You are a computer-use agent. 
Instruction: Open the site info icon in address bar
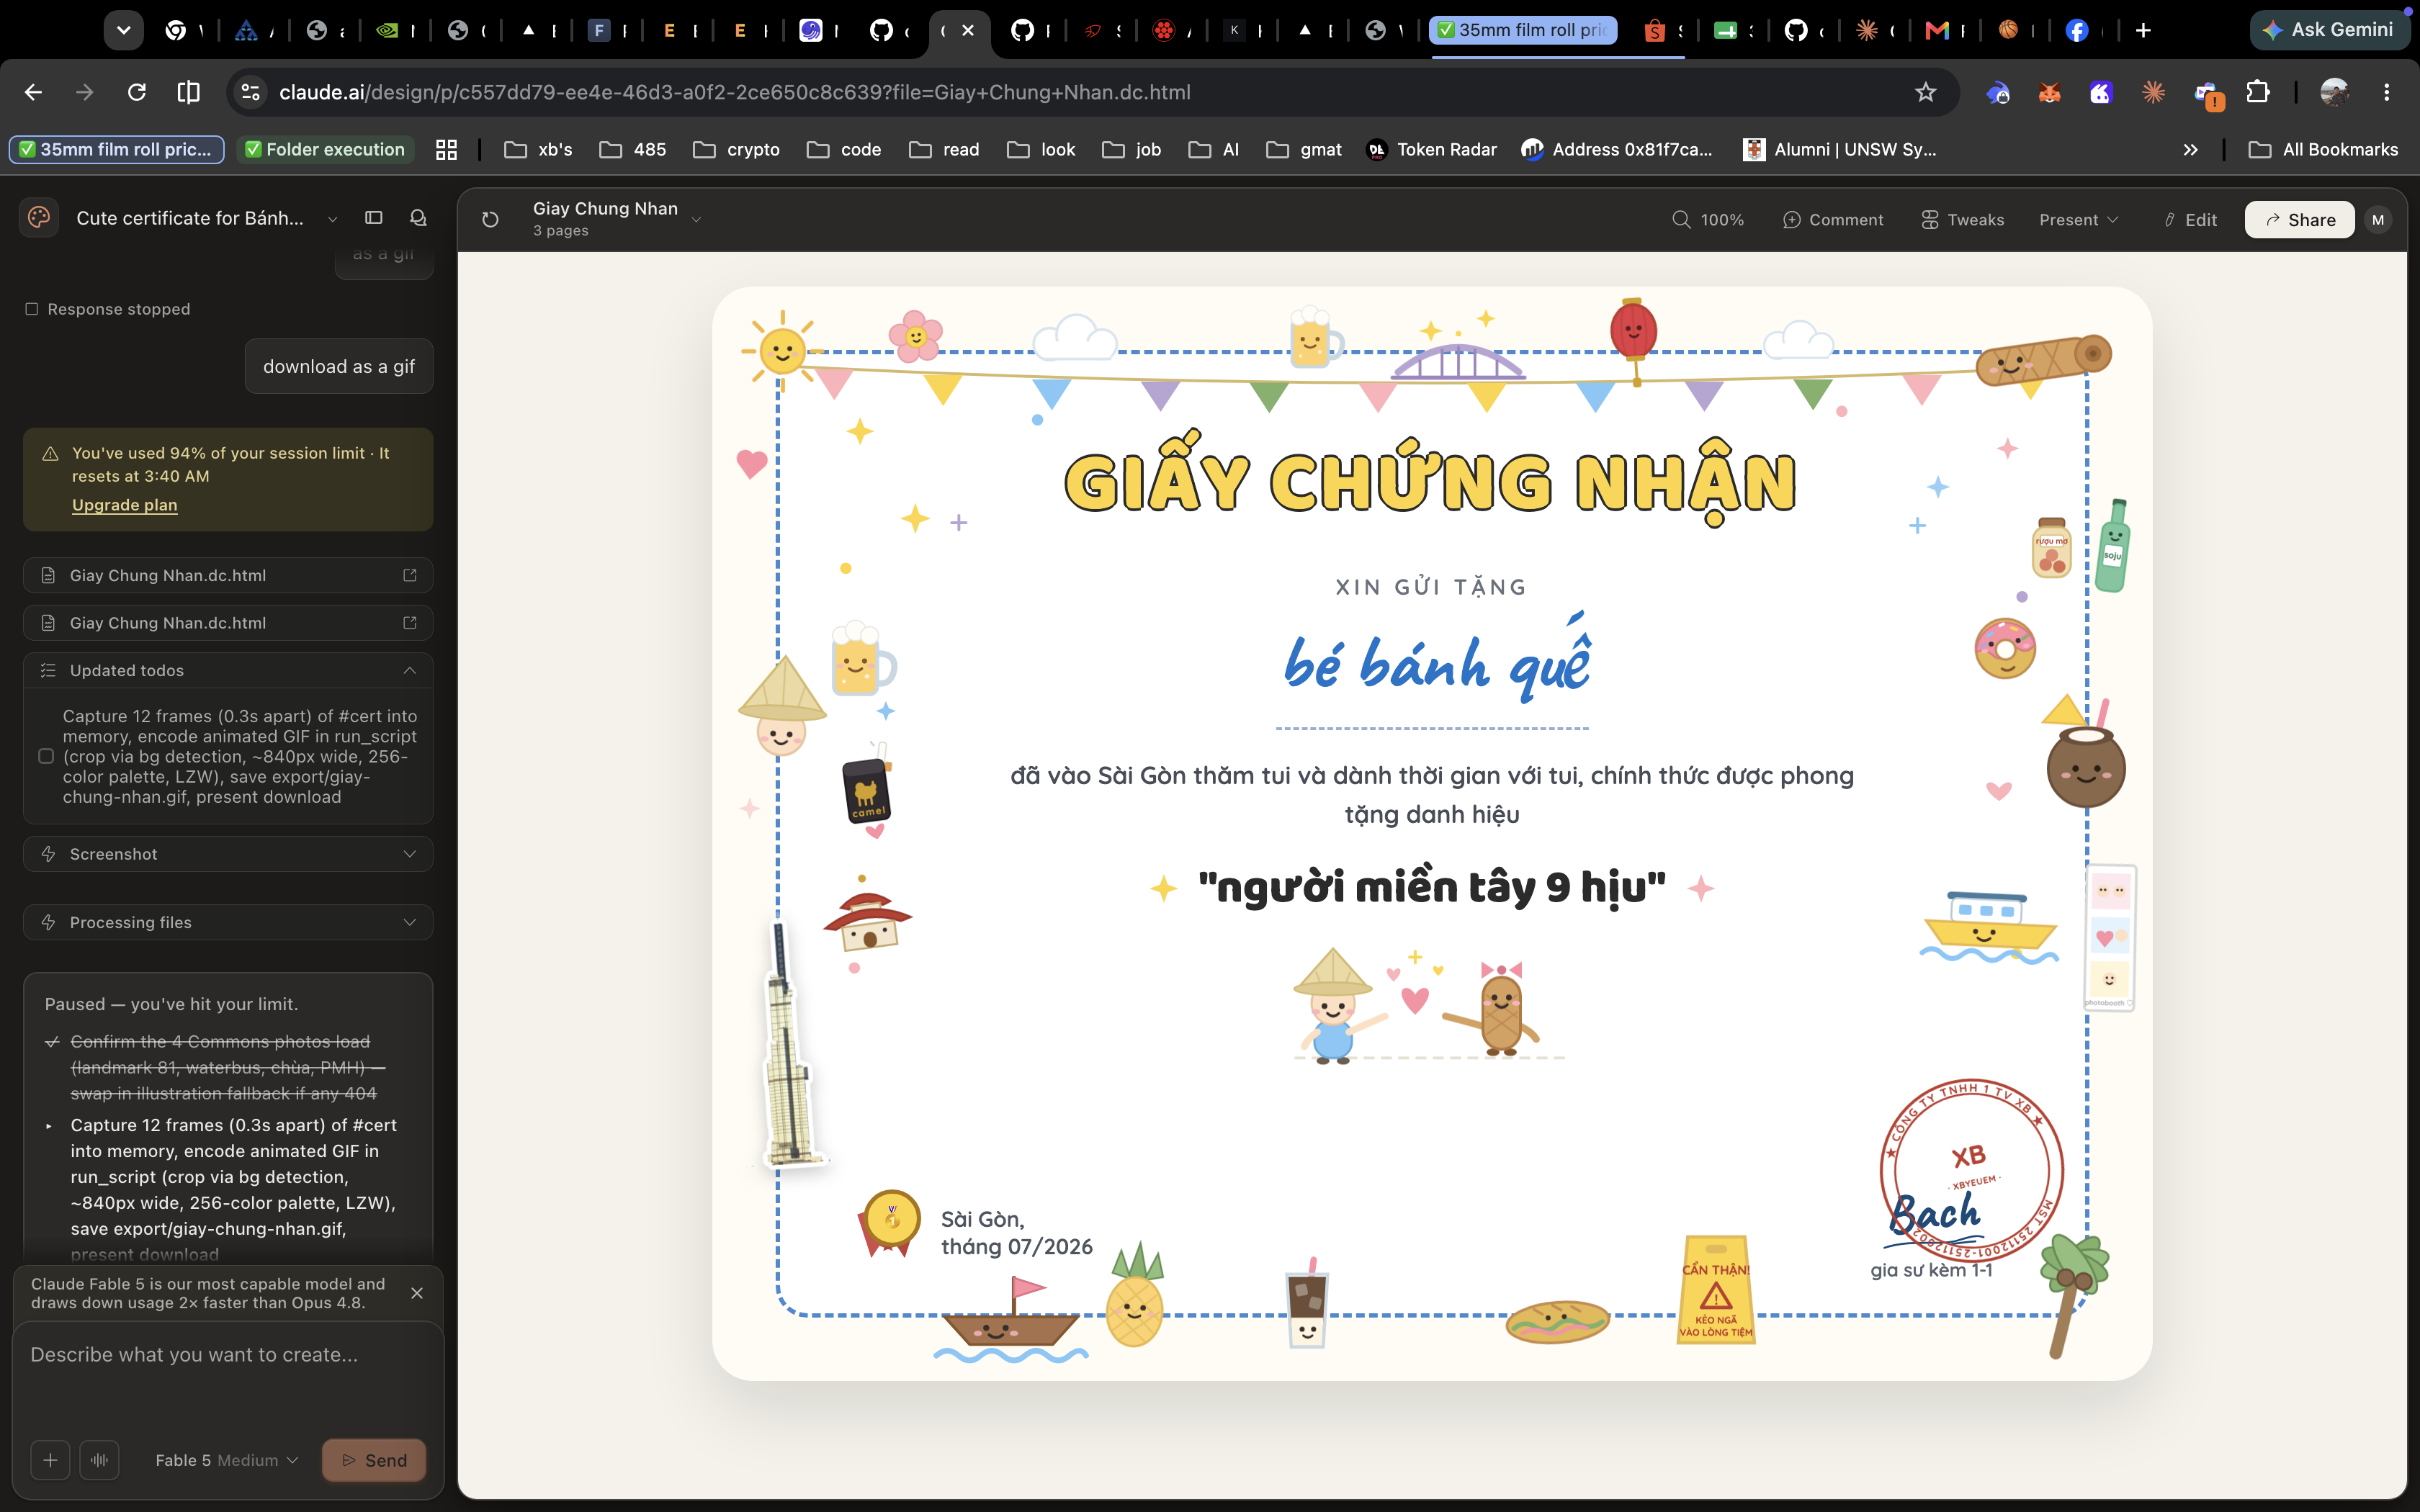click(x=250, y=92)
